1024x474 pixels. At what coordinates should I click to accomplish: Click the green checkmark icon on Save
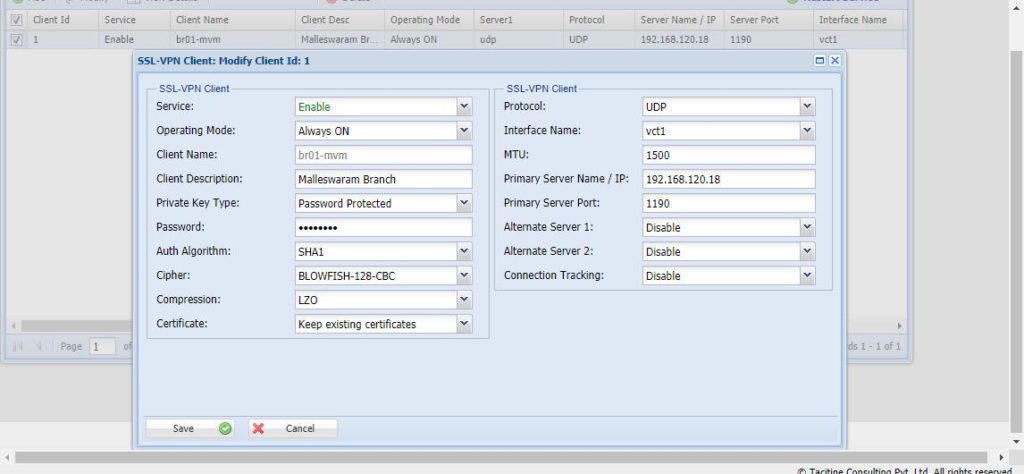(225, 428)
